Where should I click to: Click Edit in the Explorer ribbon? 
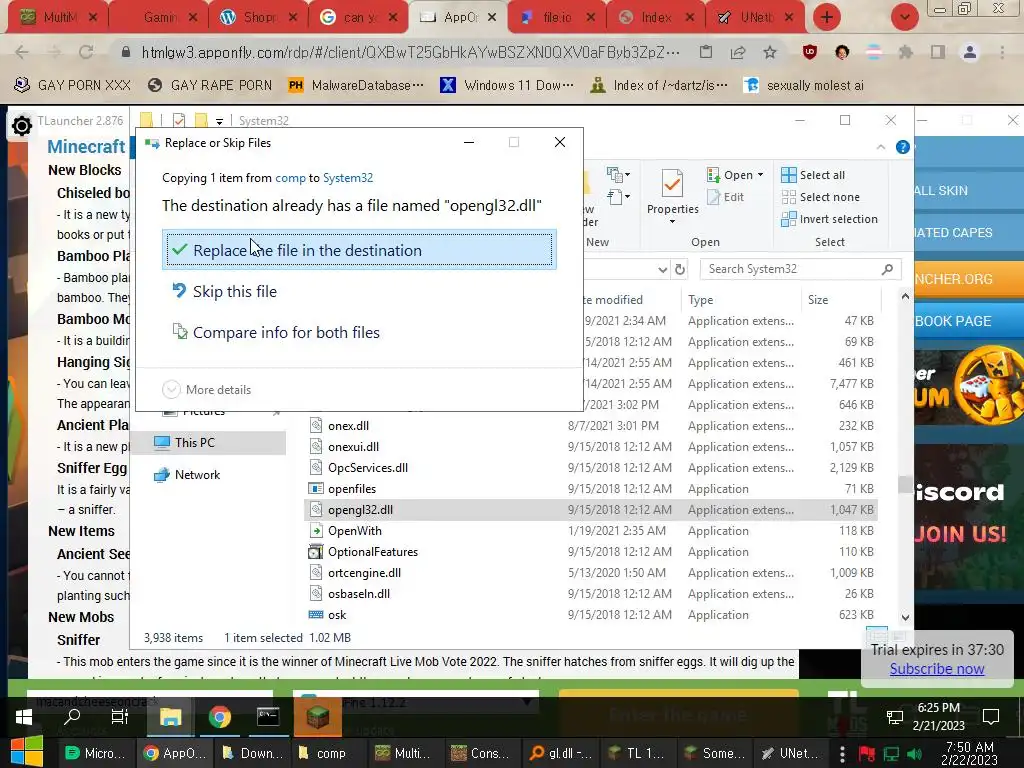click(726, 197)
